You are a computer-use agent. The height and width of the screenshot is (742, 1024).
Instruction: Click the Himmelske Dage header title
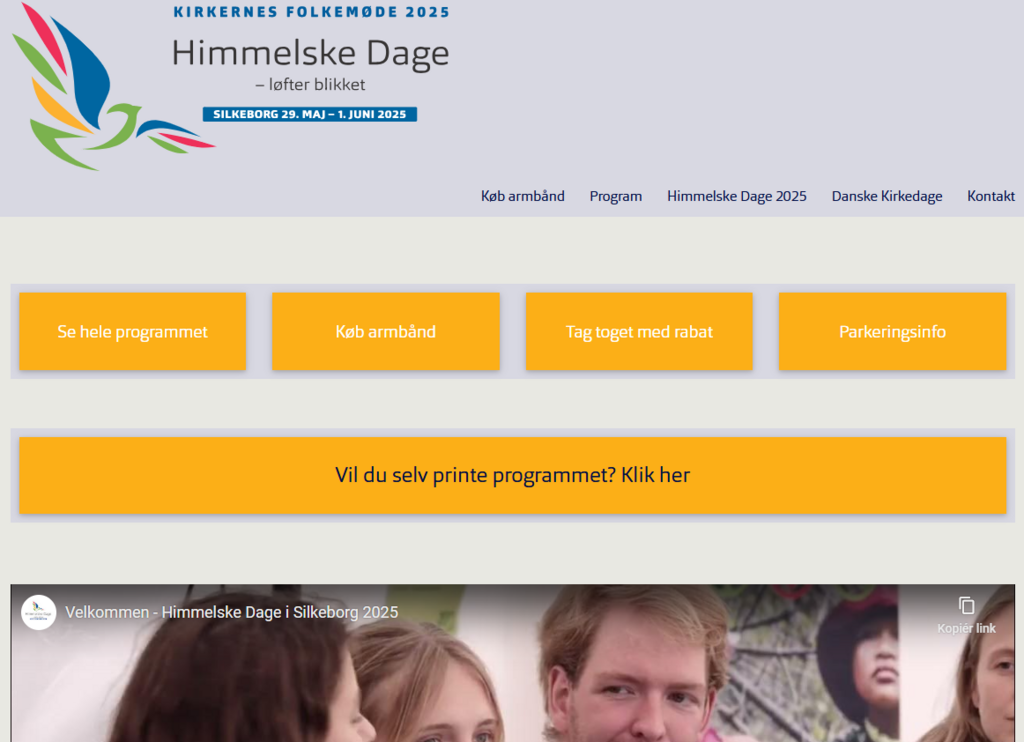pyautogui.click(x=310, y=53)
